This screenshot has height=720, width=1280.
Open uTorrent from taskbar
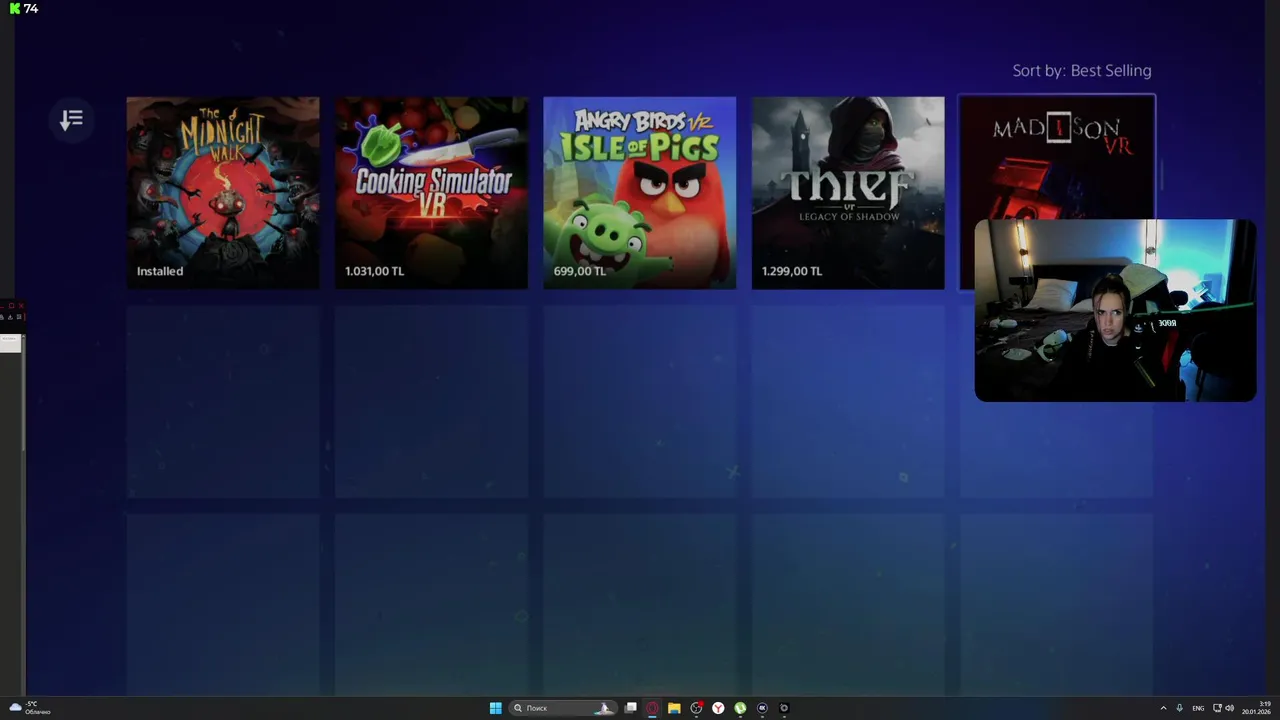pos(740,708)
